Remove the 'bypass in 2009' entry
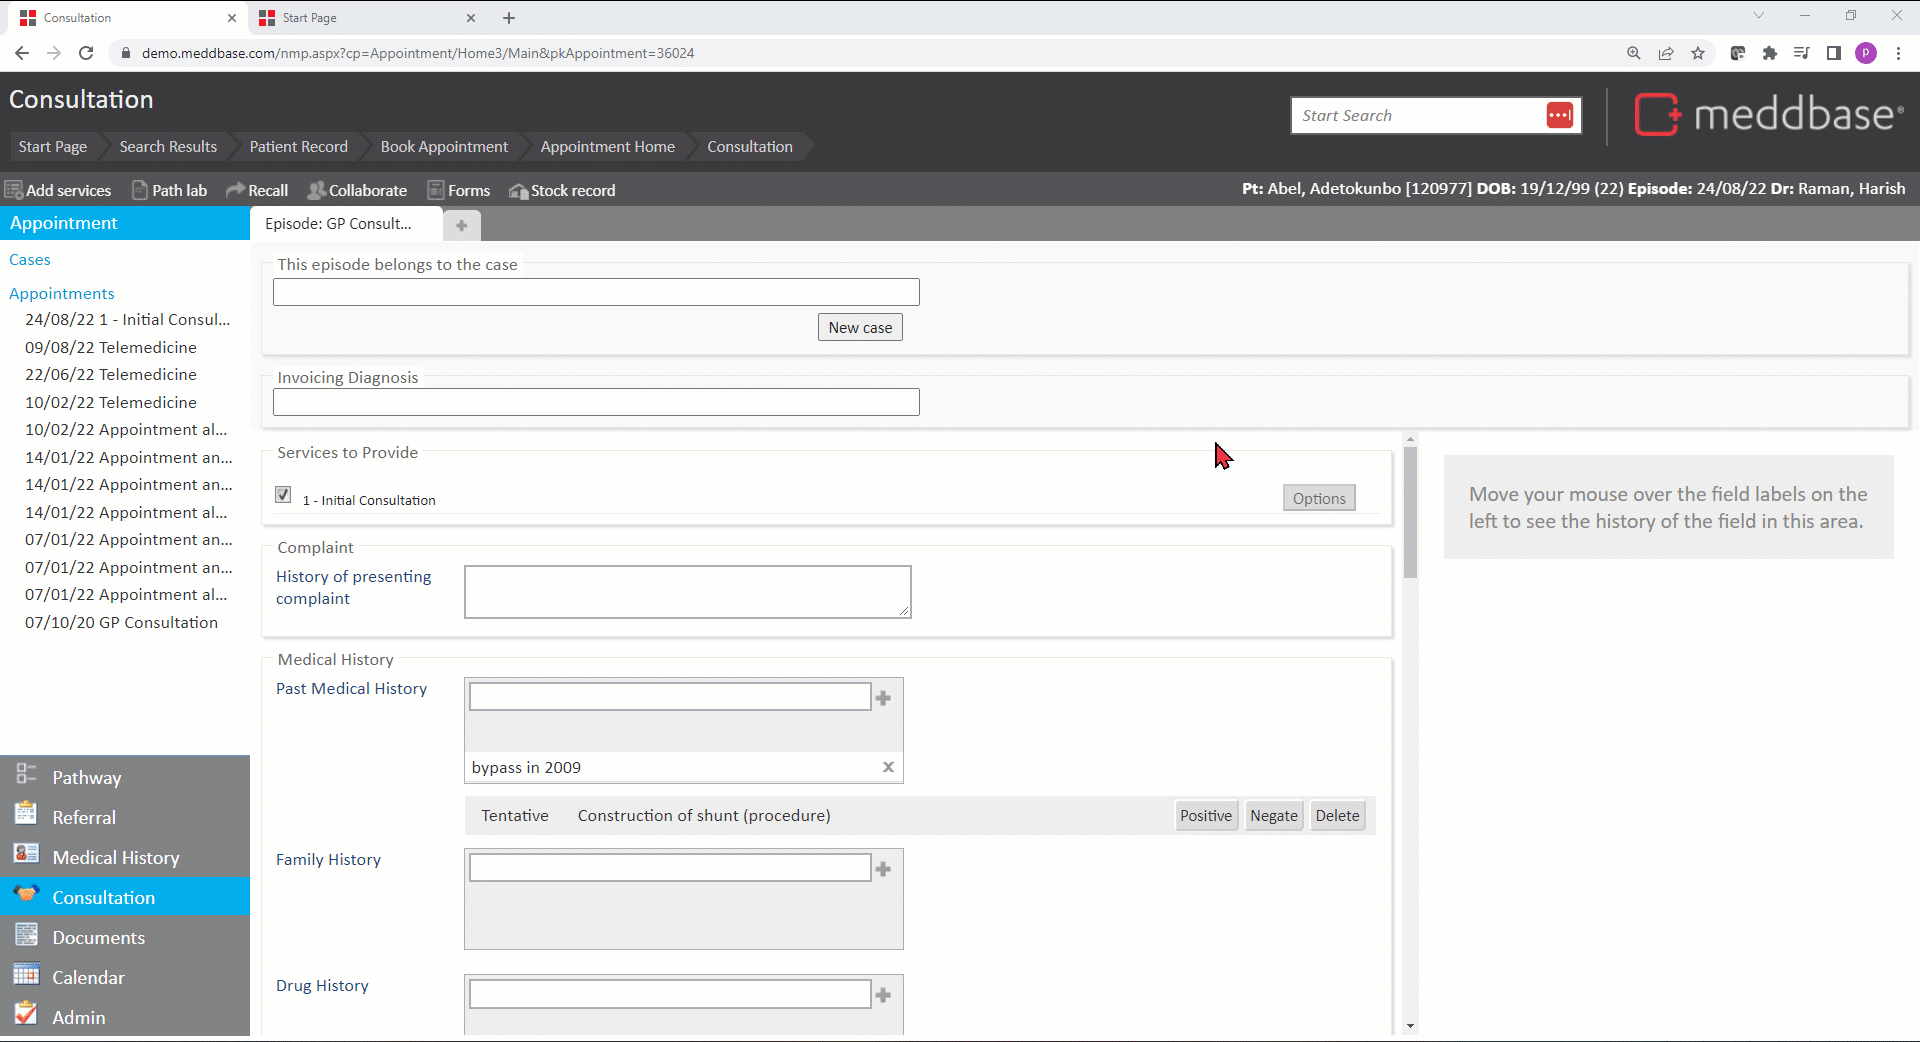 pos(887,767)
